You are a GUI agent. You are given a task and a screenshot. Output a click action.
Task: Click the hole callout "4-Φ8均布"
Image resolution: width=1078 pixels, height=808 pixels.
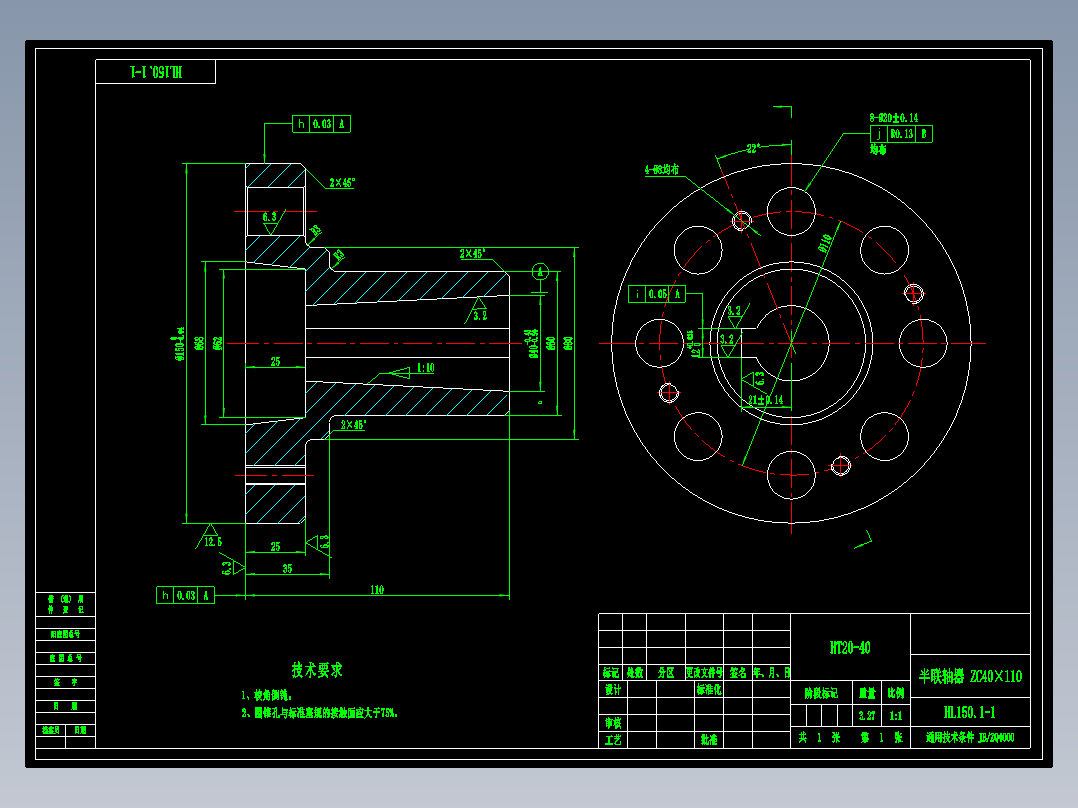point(662,169)
